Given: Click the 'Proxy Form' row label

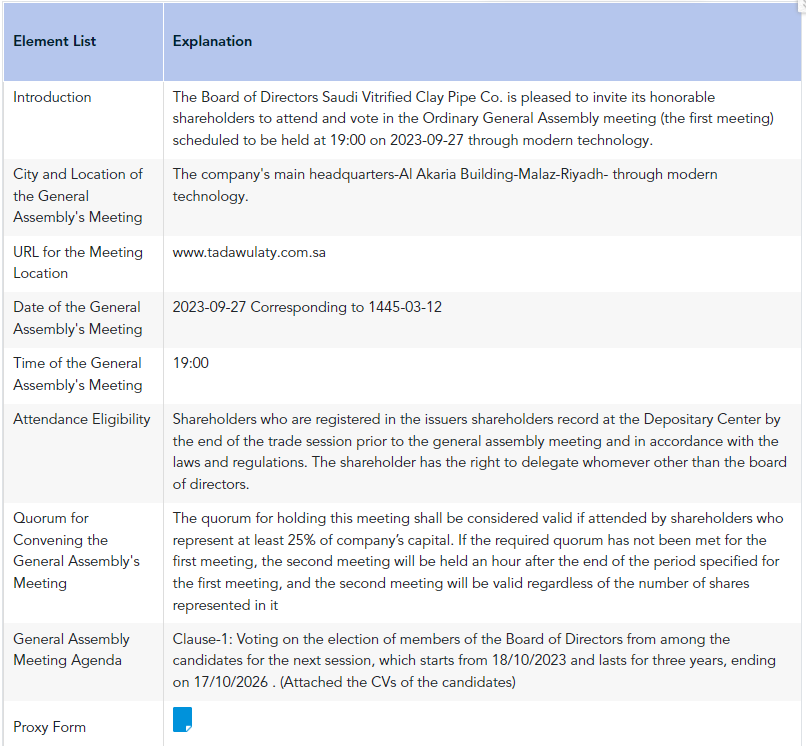Looking at the screenshot, I should click(x=49, y=727).
